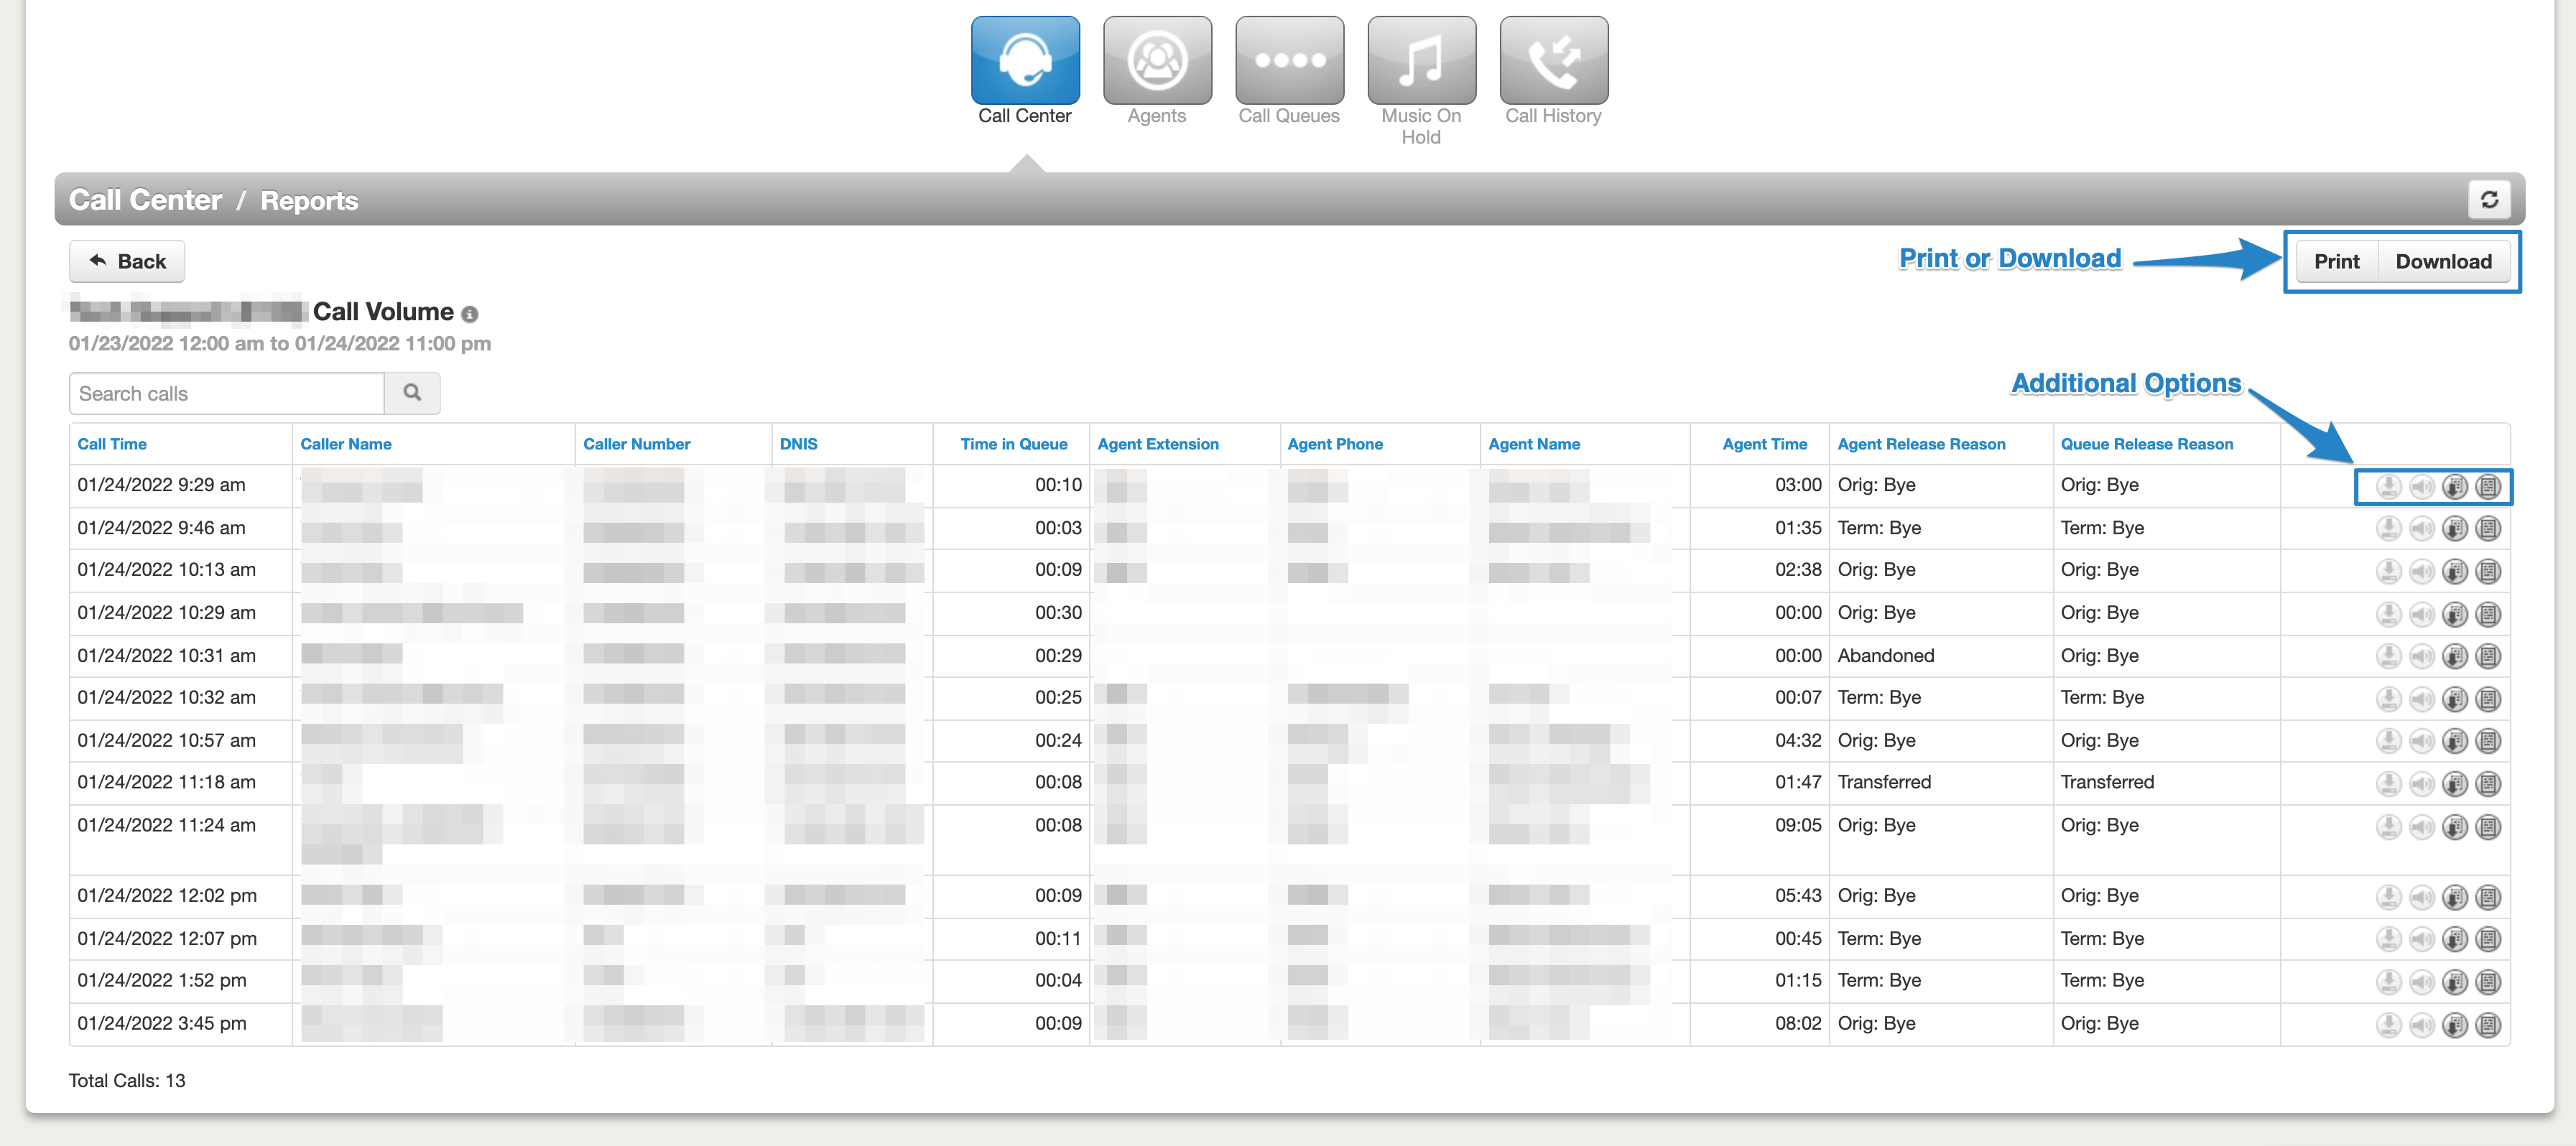The image size is (2576, 1146).
Task: Sort by the Agent Phone column
Action: point(1335,444)
